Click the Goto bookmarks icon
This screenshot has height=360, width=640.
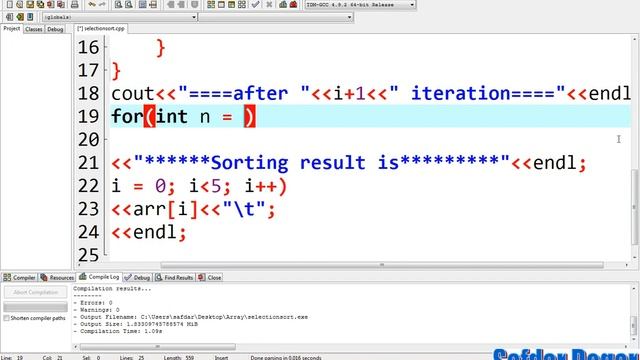pyautogui.click(x=30, y=17)
